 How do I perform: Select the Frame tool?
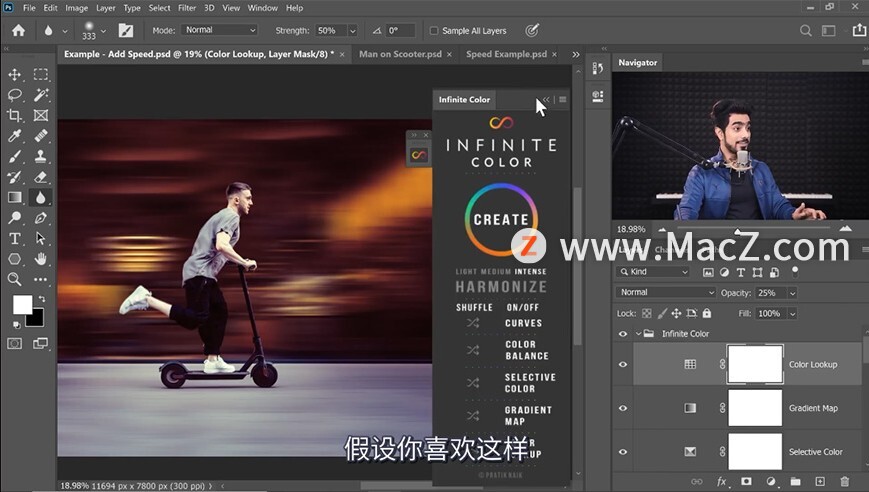[40, 115]
